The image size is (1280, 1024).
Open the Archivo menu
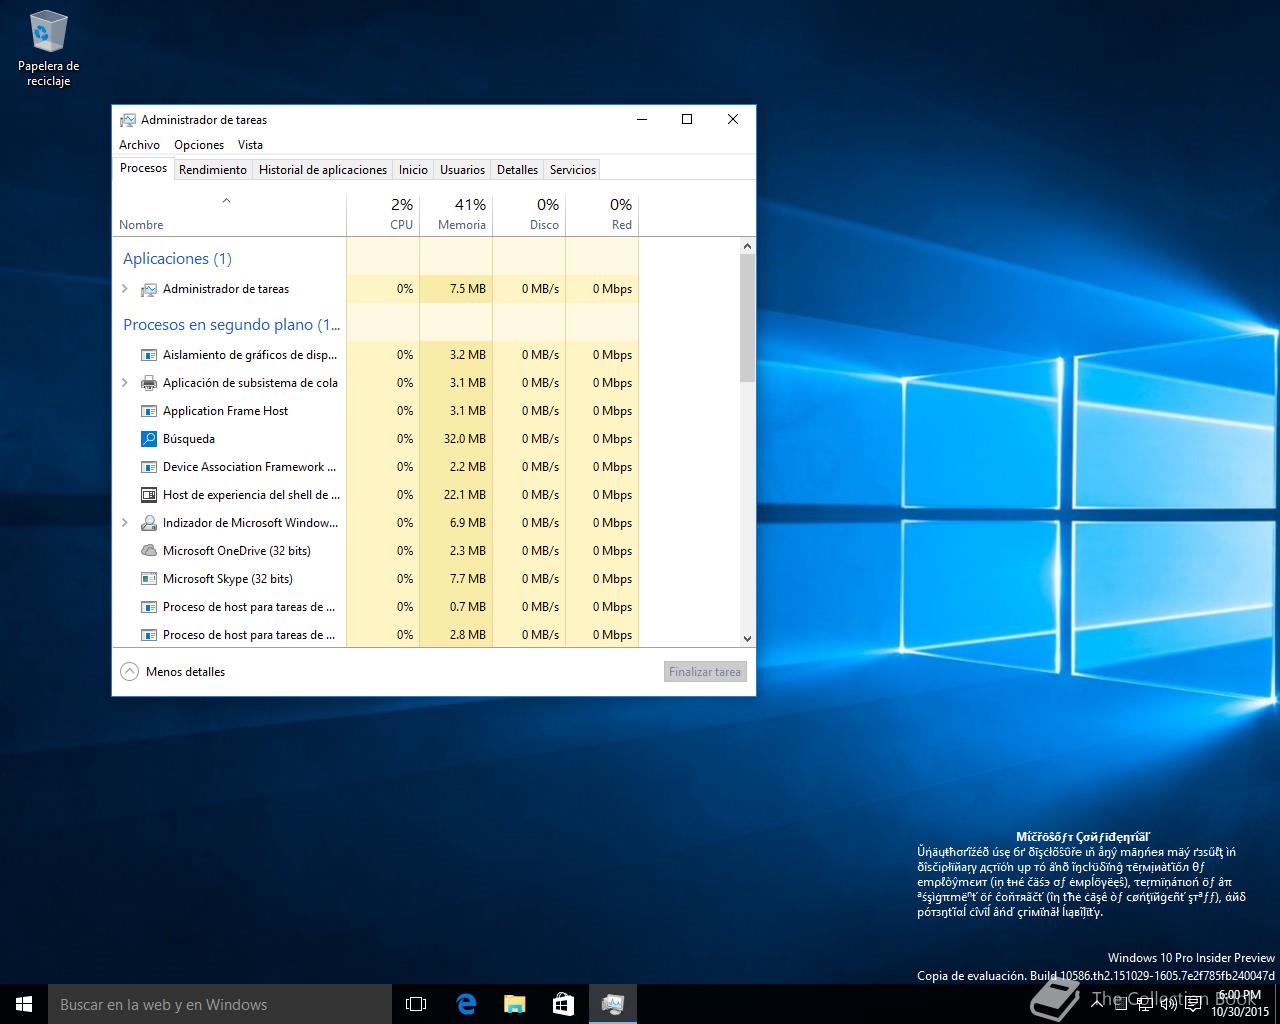click(139, 145)
